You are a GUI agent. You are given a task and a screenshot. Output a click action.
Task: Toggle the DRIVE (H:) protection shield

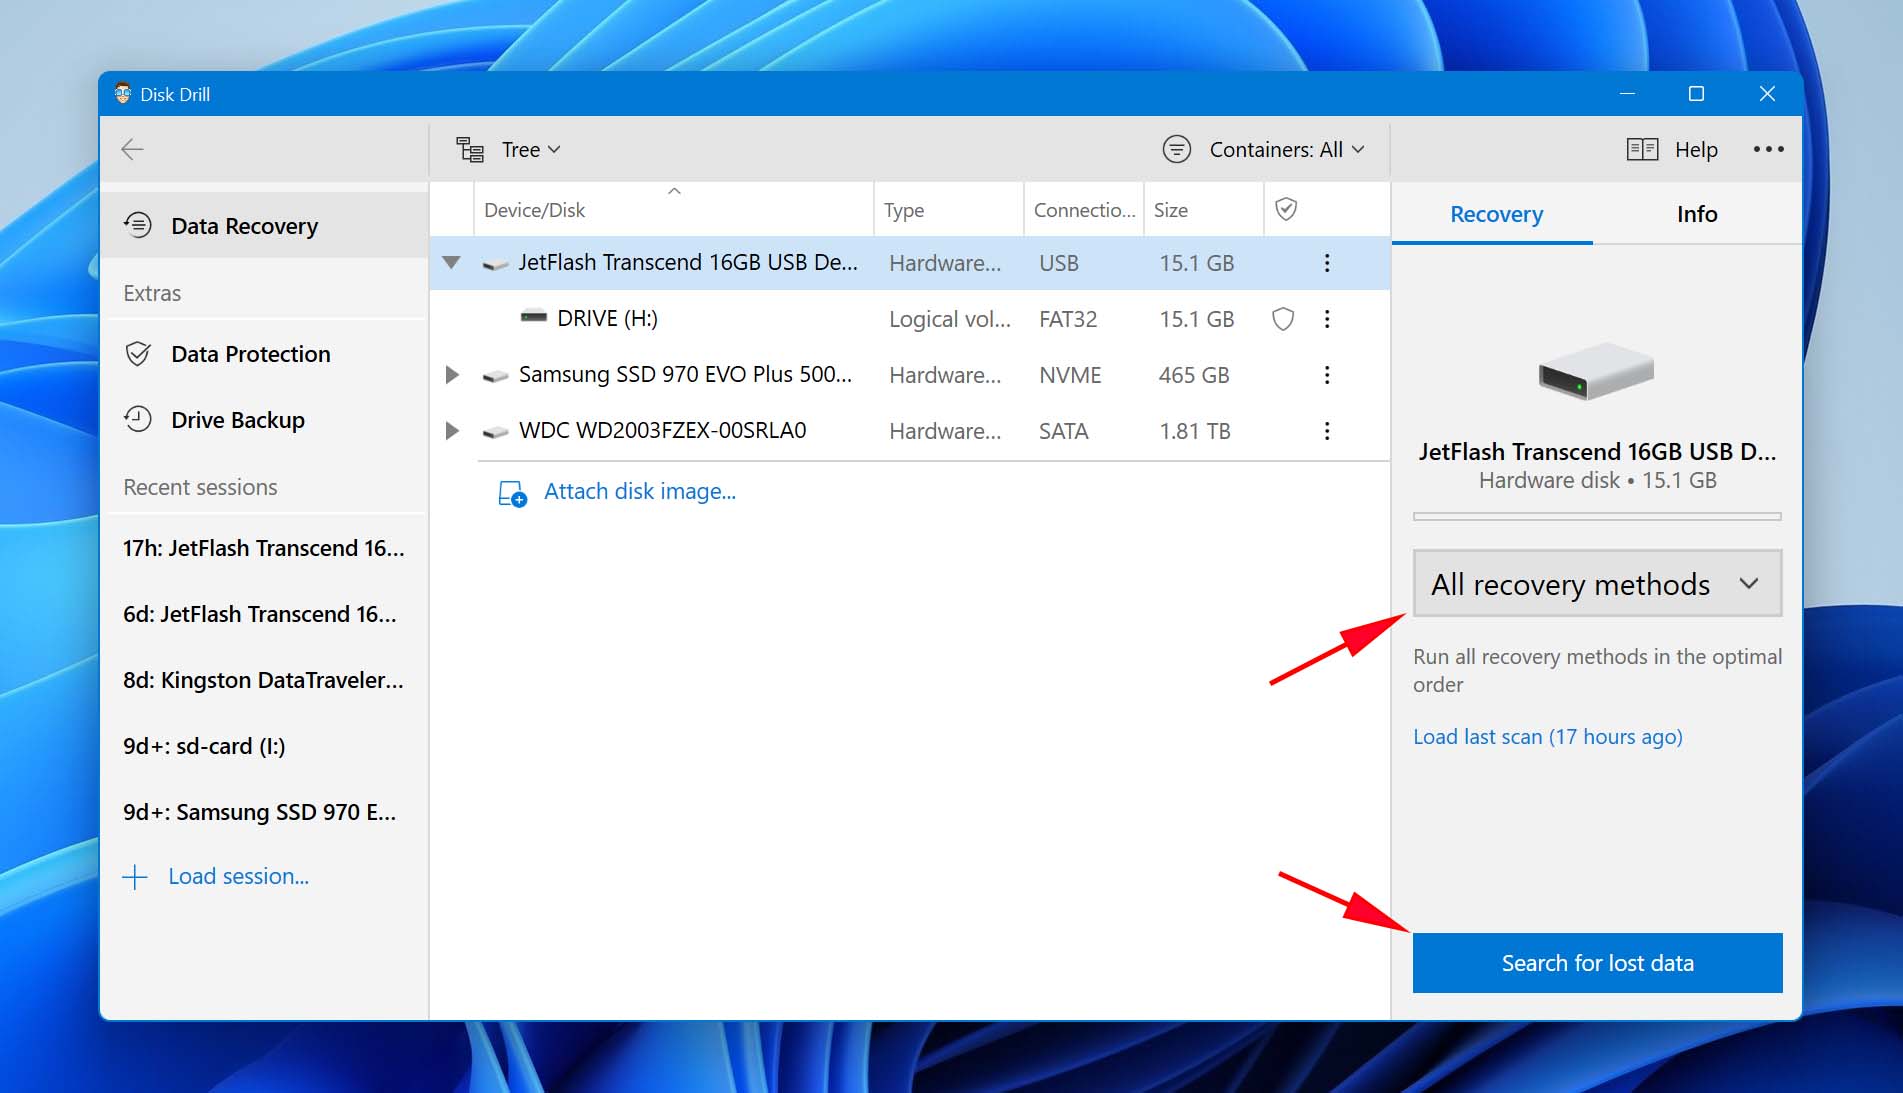[1283, 319]
